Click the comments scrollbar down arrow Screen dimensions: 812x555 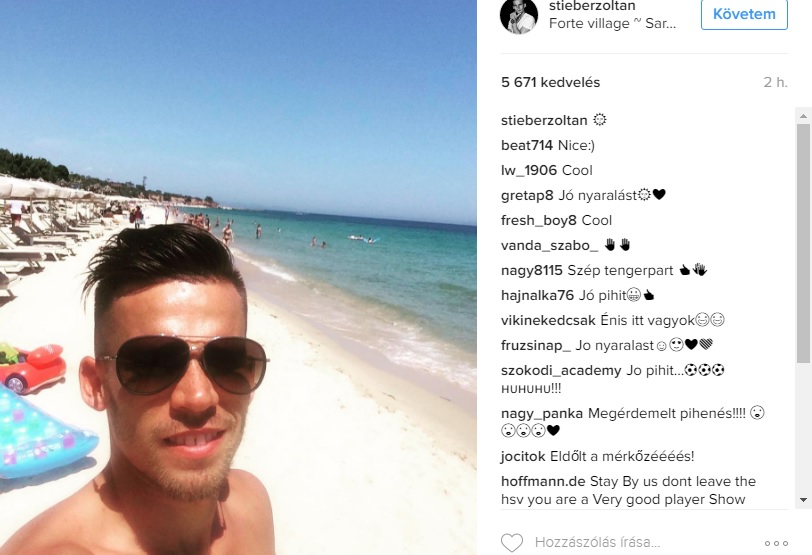803,500
